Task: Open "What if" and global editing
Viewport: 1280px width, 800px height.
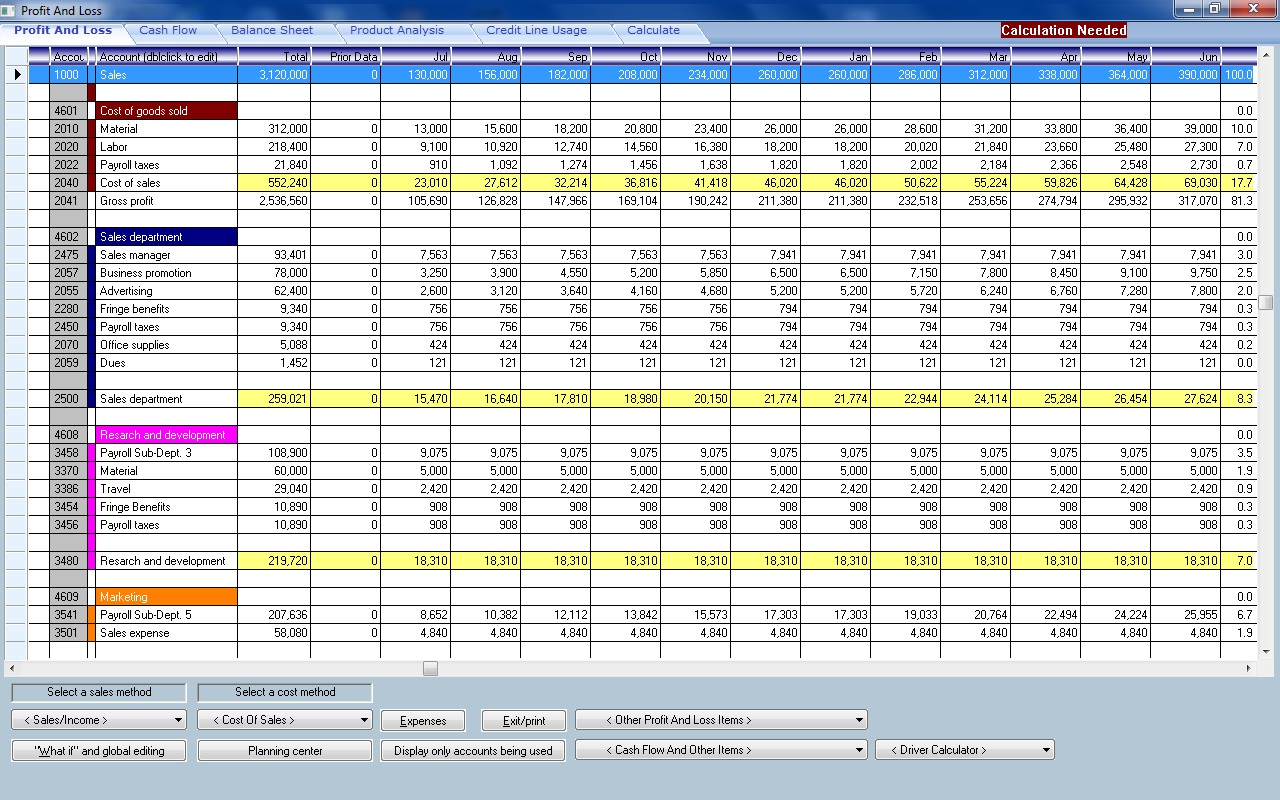Action: pos(98,749)
